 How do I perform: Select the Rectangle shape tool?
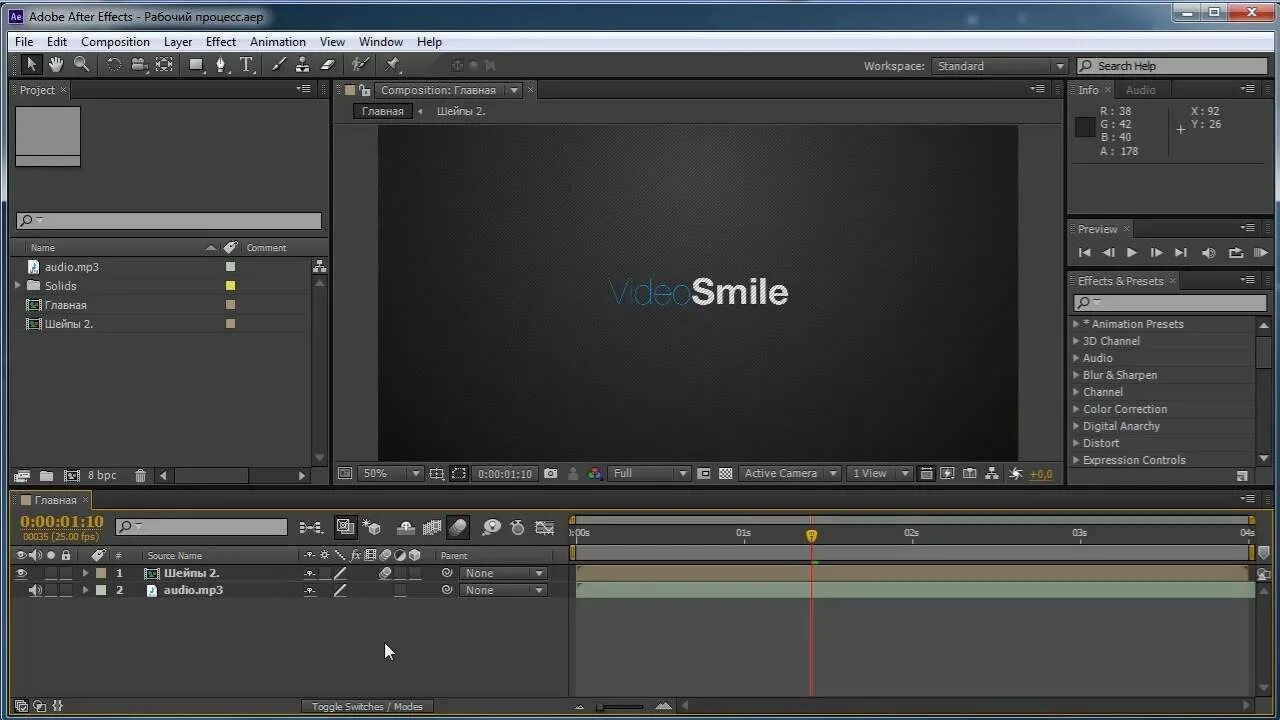pos(197,65)
